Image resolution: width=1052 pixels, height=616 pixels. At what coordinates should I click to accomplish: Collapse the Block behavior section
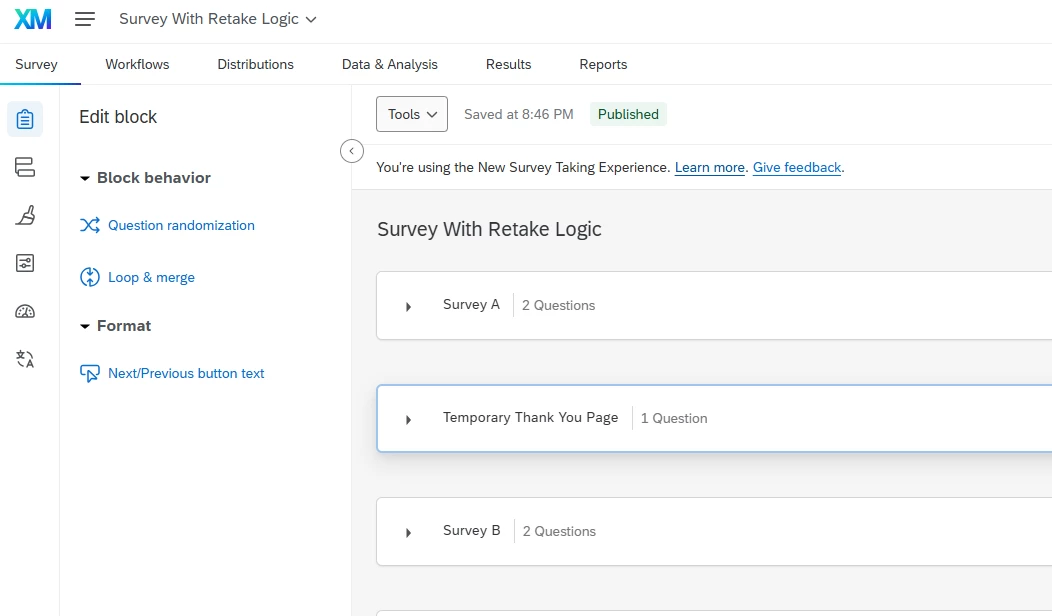click(85, 178)
